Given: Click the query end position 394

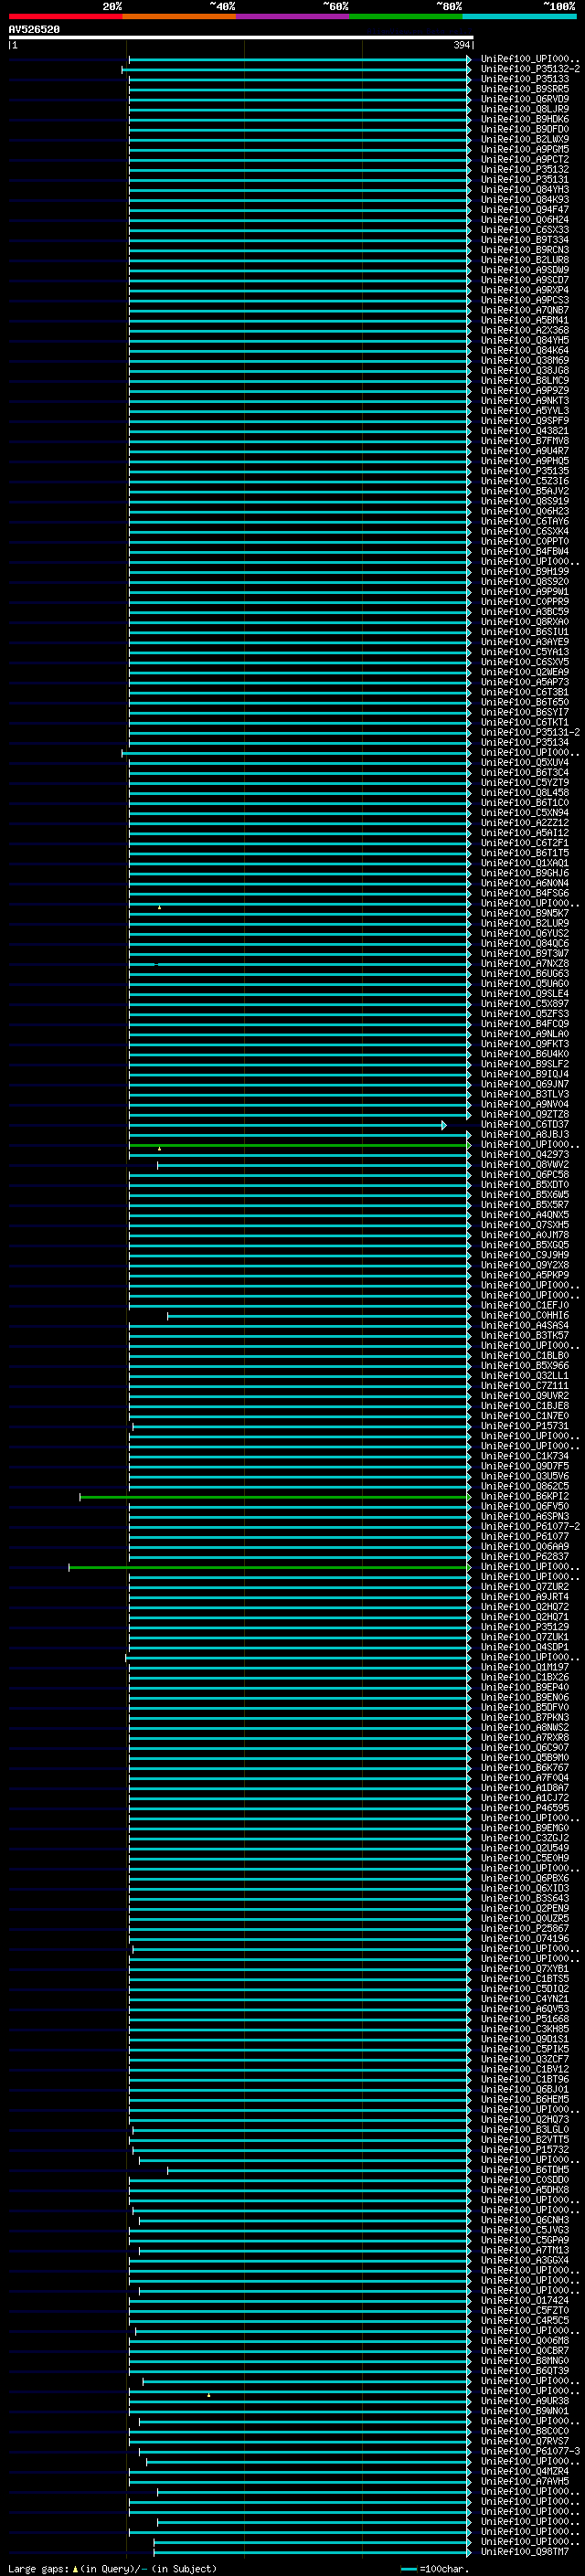Looking at the screenshot, I should (461, 46).
